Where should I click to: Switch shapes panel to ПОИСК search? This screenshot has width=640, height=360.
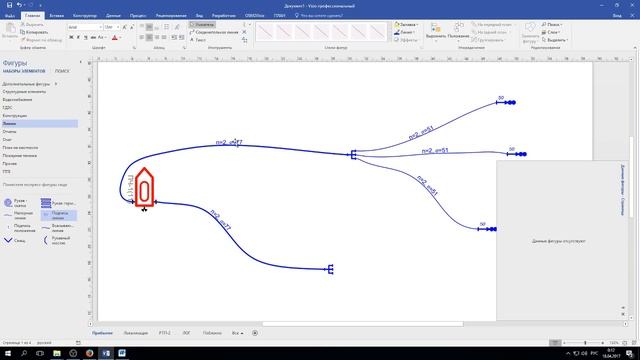point(62,71)
